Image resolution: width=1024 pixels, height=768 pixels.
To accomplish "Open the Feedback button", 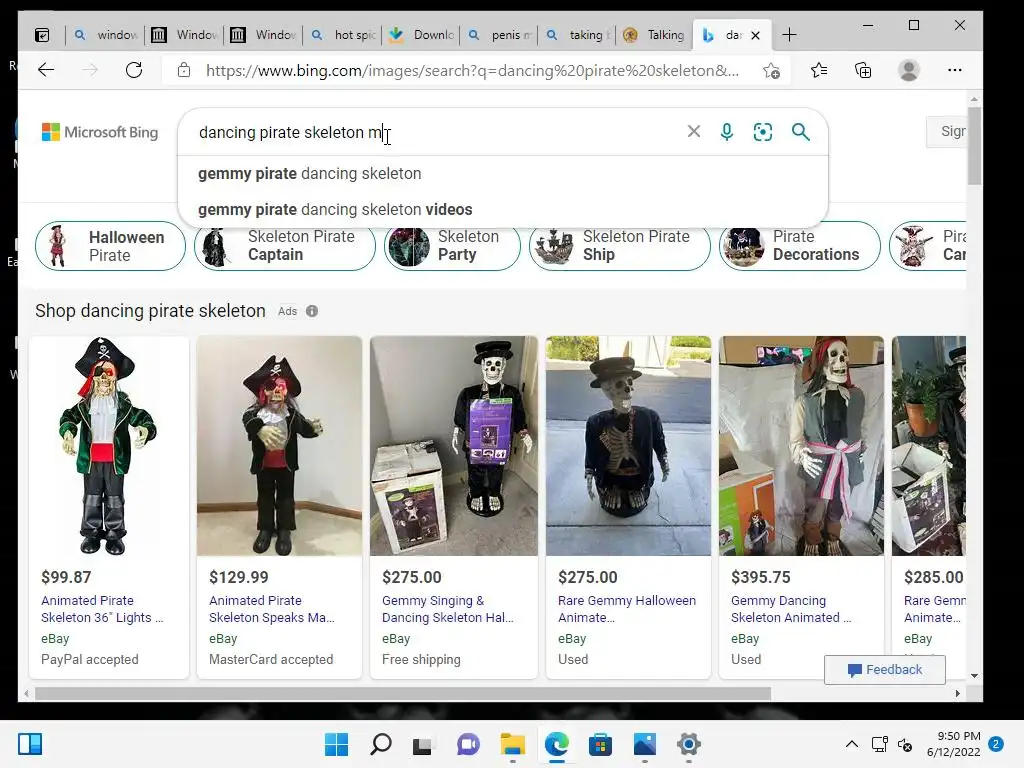I will coord(884,669).
